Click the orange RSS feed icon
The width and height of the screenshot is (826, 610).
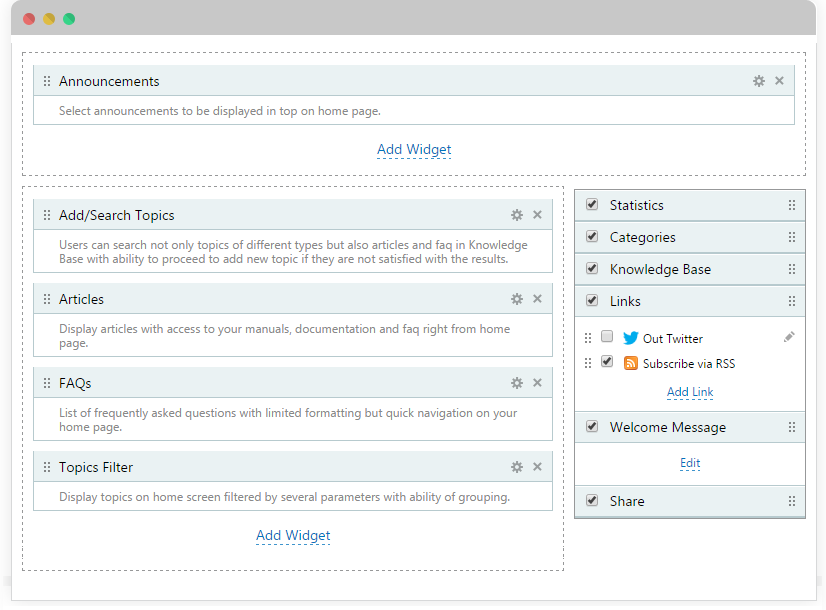pos(631,363)
